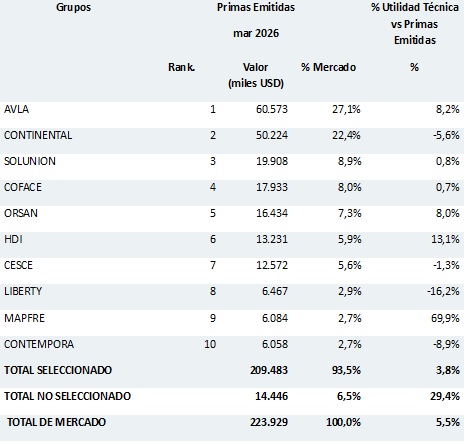Click LIBERTY utility value -16,2%
467x444 pixels.
point(443,291)
